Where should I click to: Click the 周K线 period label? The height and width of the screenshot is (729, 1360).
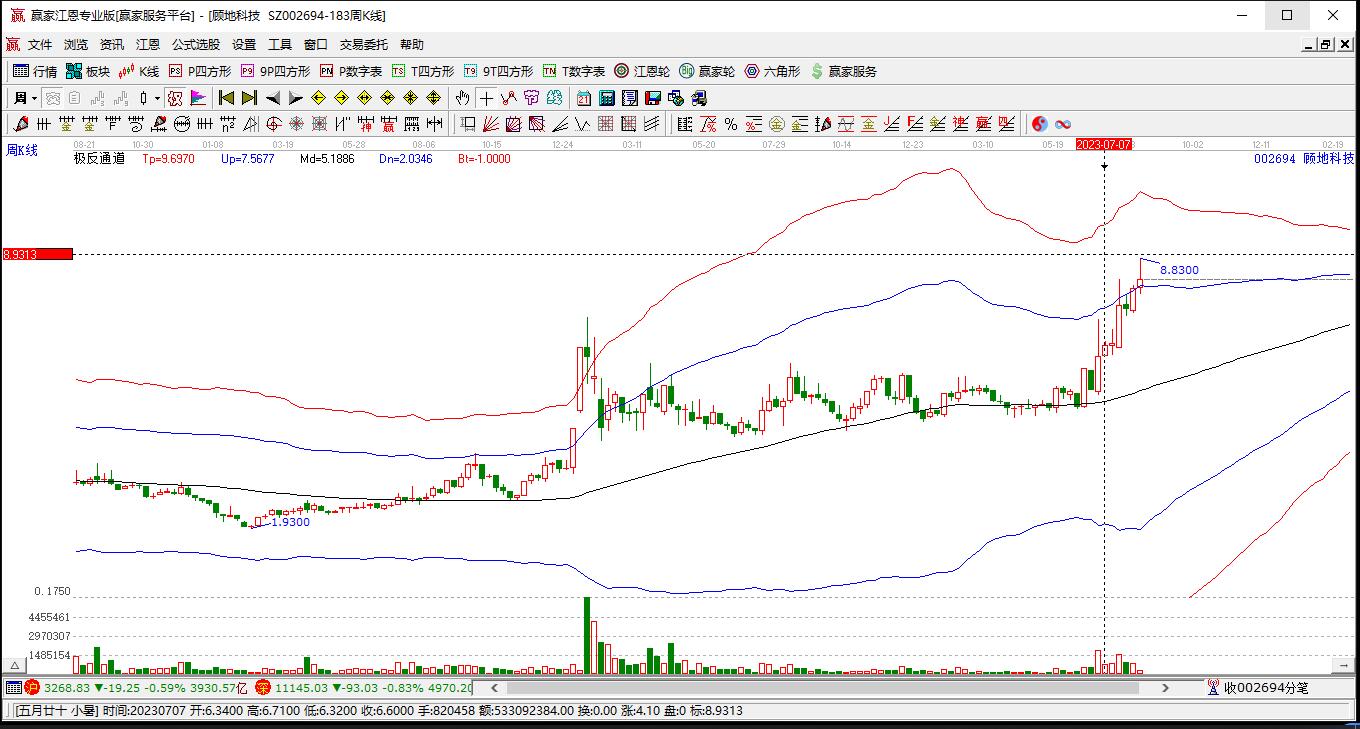[22, 151]
